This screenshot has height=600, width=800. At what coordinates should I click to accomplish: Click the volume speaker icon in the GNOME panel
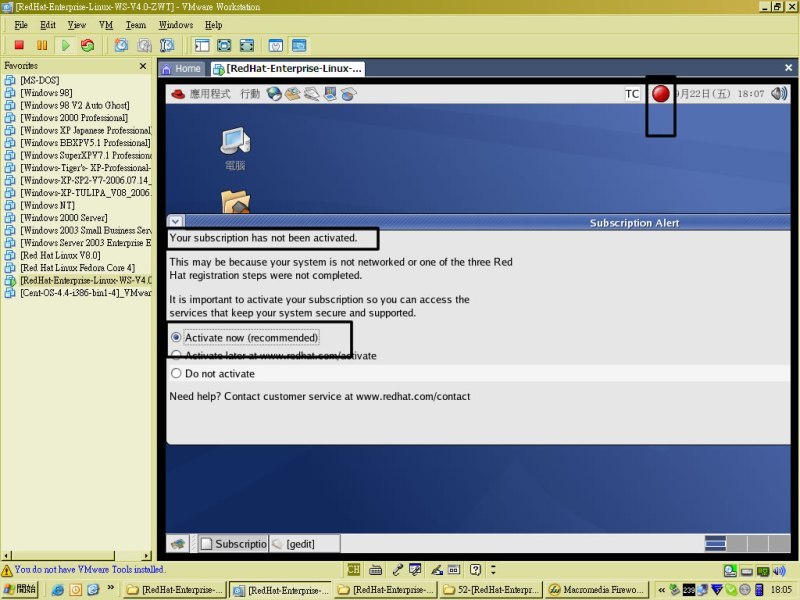(779, 93)
